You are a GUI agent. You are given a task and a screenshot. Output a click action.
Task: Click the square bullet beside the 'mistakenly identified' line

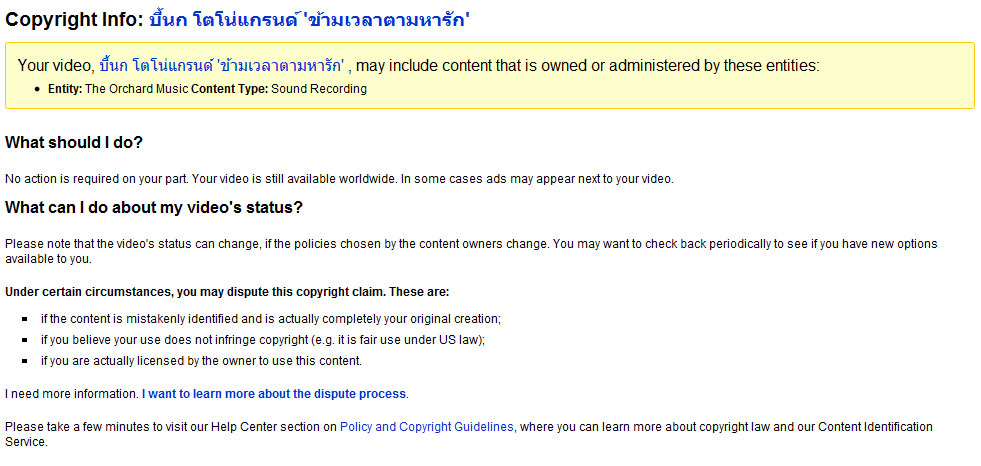25,319
